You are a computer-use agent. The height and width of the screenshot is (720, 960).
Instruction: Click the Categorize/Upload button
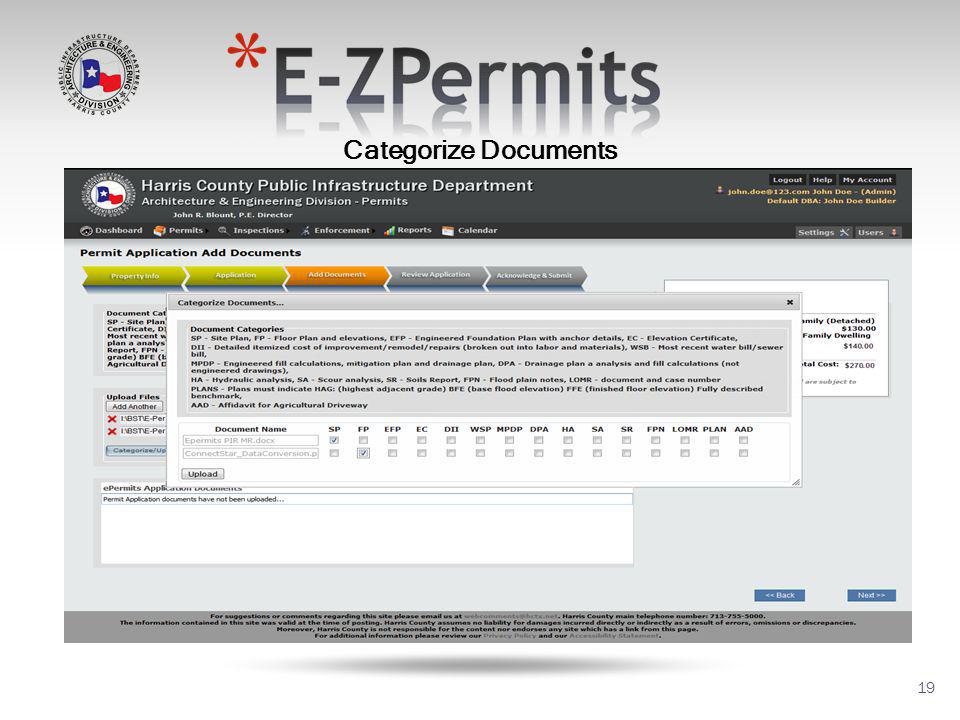137,451
